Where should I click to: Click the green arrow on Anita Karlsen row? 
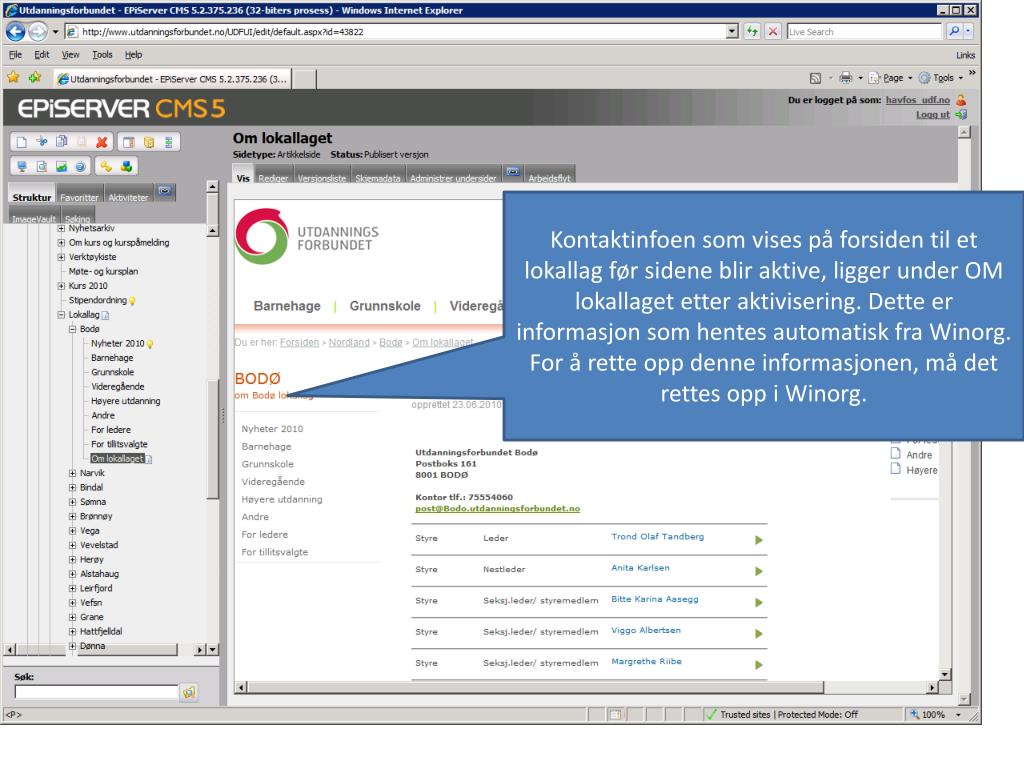click(x=758, y=571)
